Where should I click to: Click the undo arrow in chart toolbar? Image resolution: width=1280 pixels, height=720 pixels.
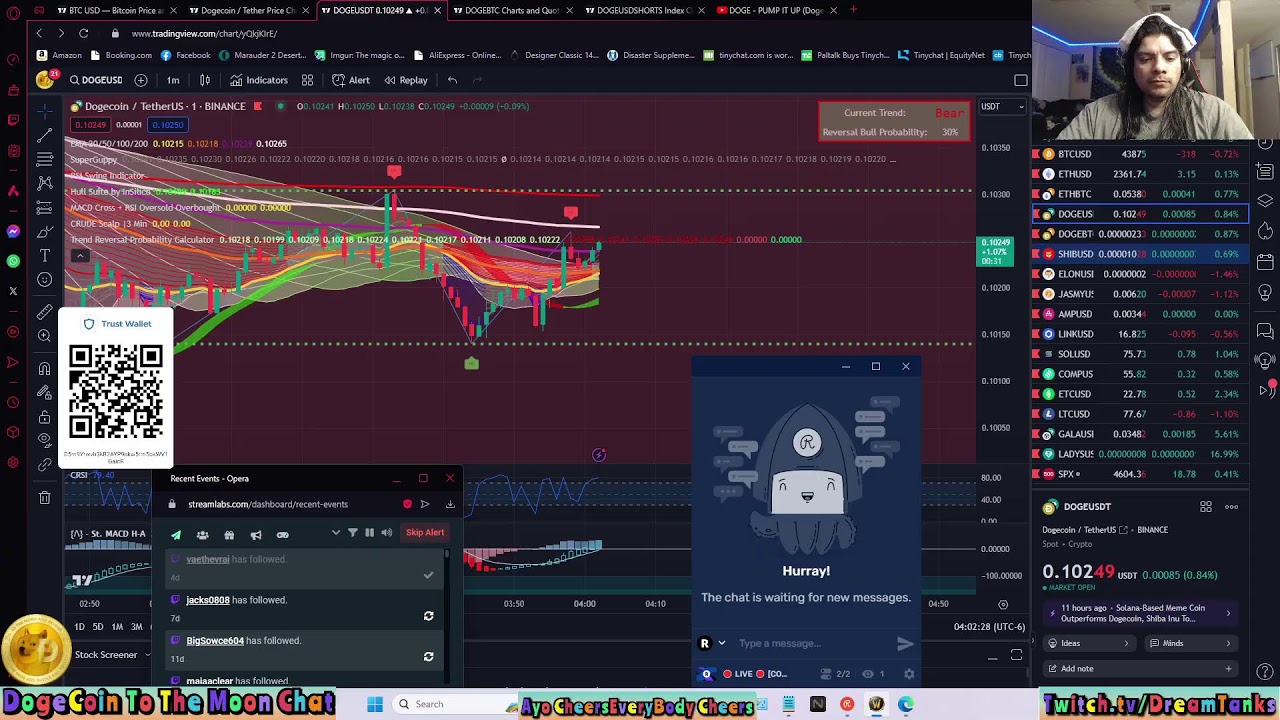tap(452, 80)
